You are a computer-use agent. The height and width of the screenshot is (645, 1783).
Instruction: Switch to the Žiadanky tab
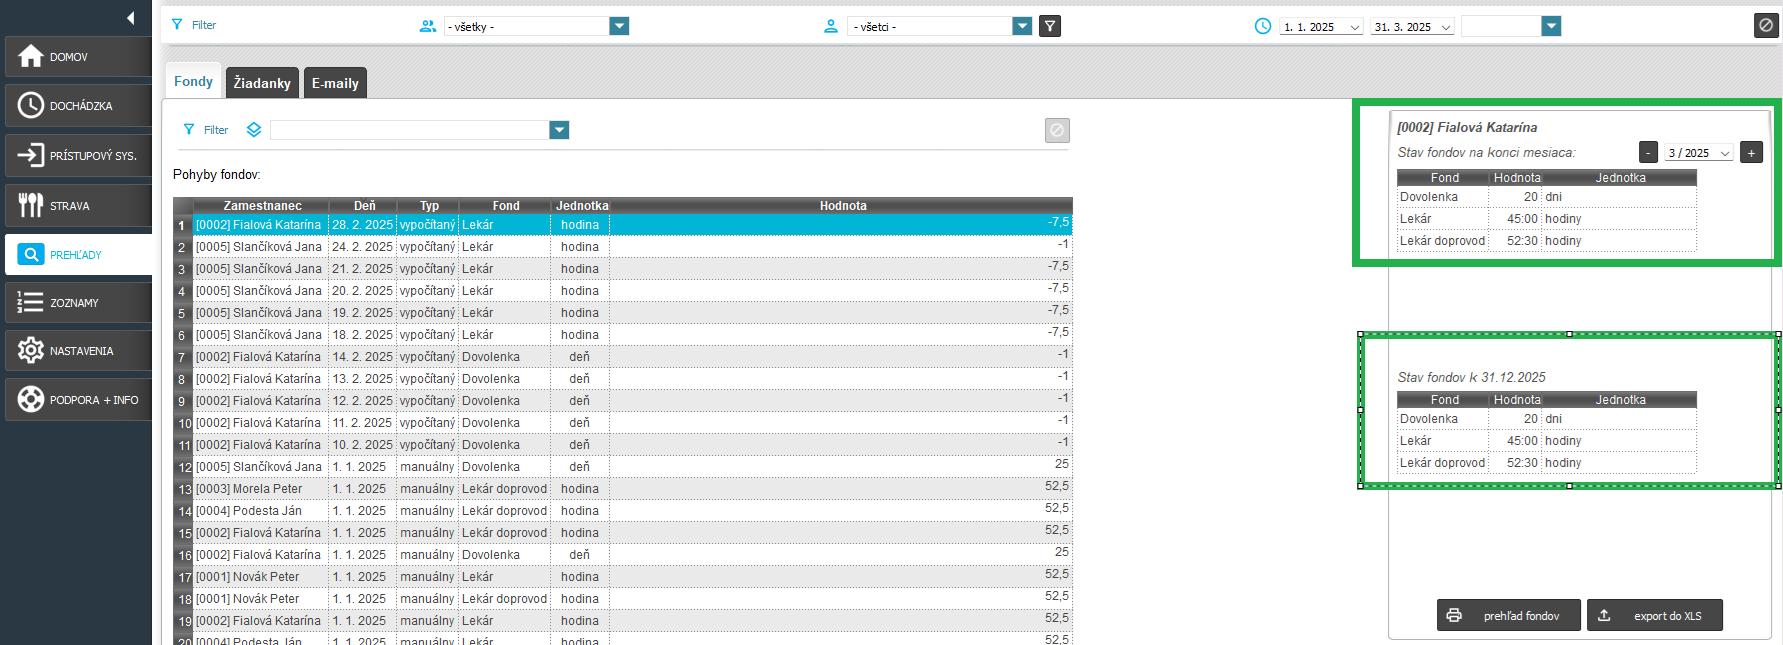pos(262,83)
